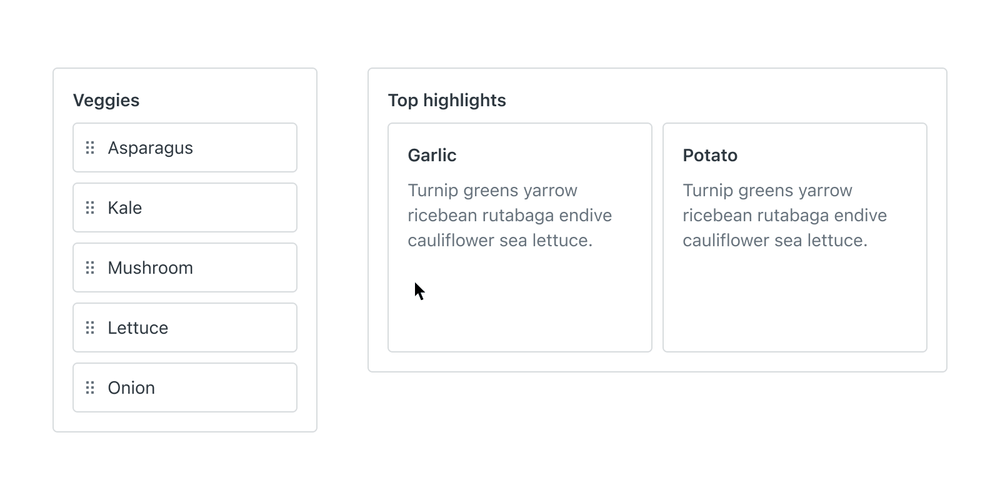Select the Asparagus label in Veggies
This screenshot has height=500, width=1000.
pos(150,148)
